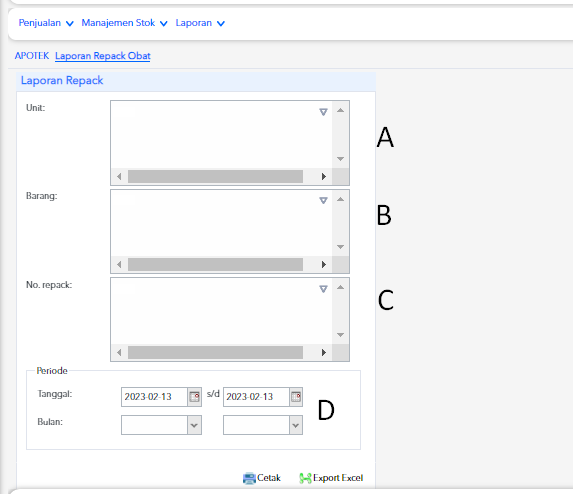The width and height of the screenshot is (573, 494).
Task: Click the APOTEK breadcrumb link
Action: tap(32, 56)
